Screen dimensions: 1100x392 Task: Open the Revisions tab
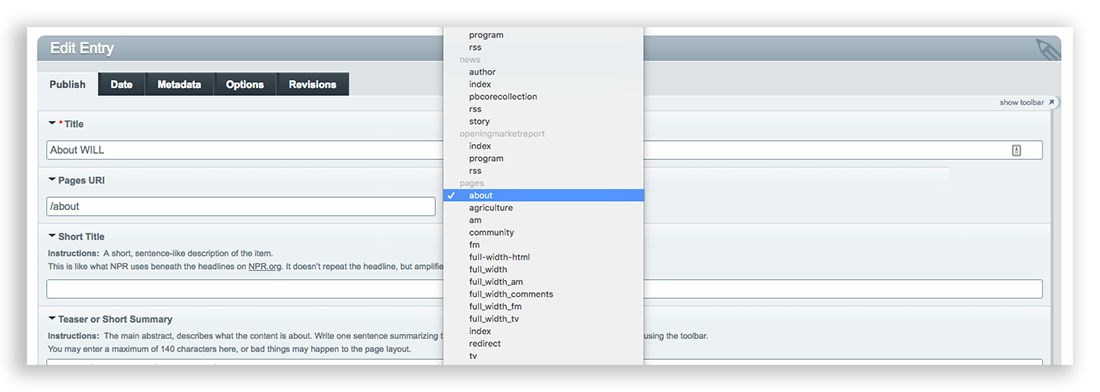pyautogui.click(x=312, y=84)
